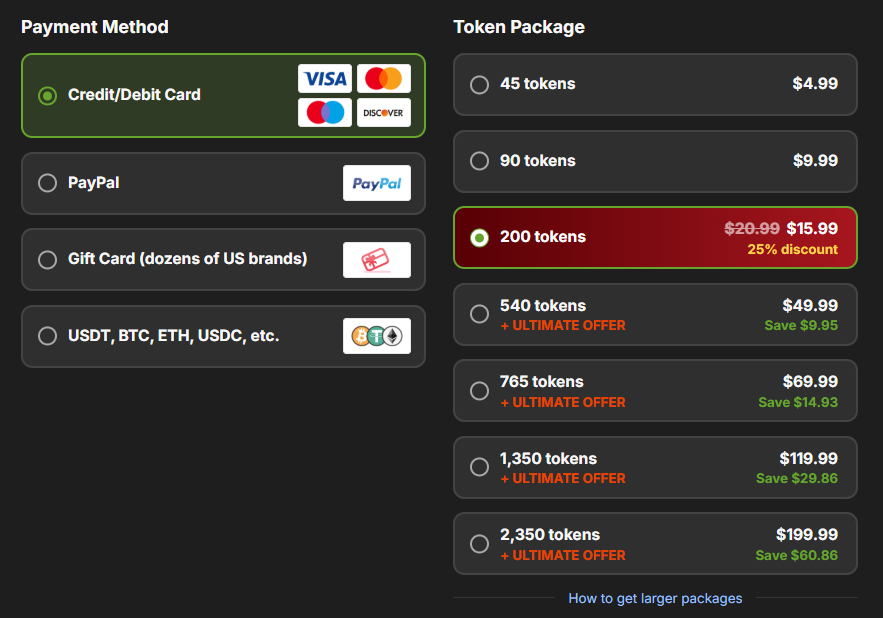Click the red-orange Mastercard logo
The image size is (883, 618).
[x=383, y=79]
